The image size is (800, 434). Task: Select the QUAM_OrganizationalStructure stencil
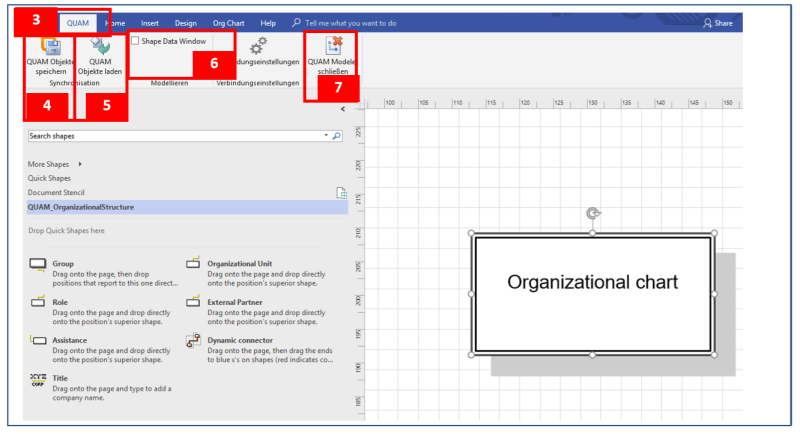click(x=81, y=207)
